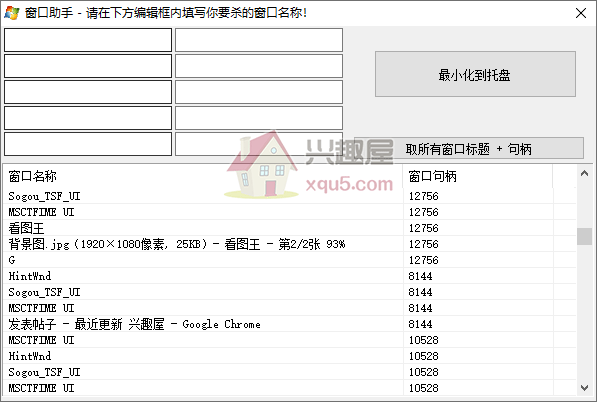Select the G row in list
This screenshot has width=597, height=402.
(289, 260)
